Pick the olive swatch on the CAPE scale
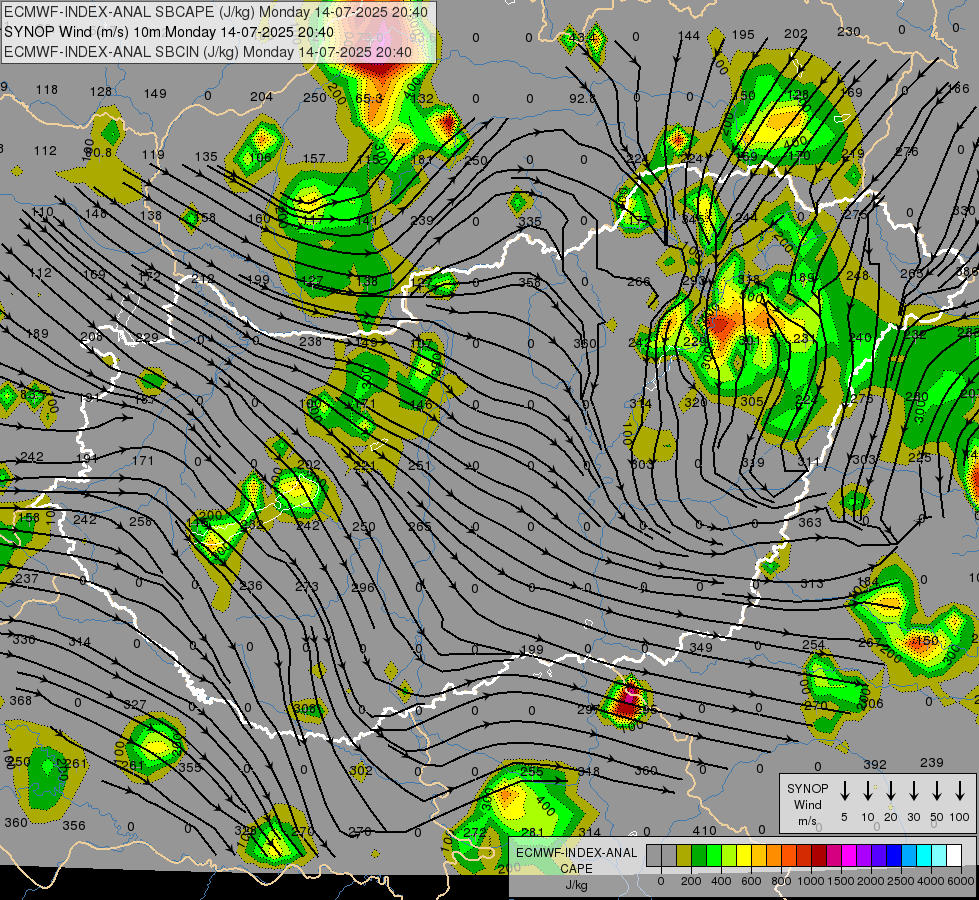 (x=684, y=855)
